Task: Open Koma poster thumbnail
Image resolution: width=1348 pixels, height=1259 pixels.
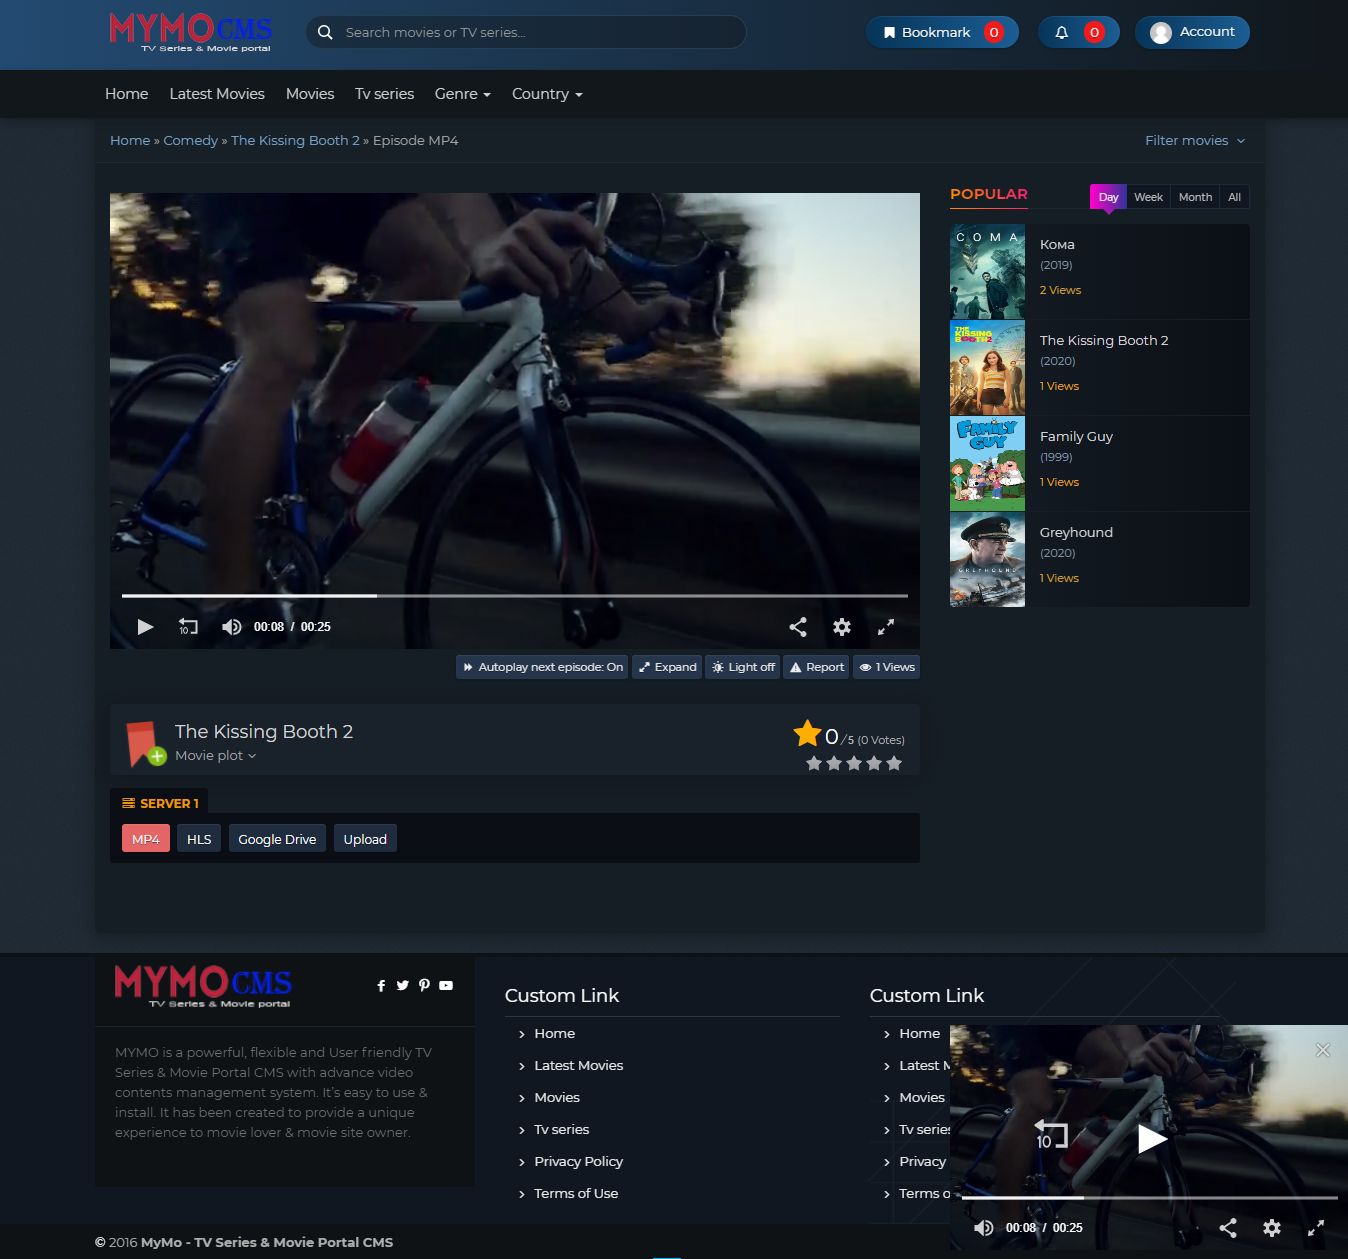Action: coord(987,272)
